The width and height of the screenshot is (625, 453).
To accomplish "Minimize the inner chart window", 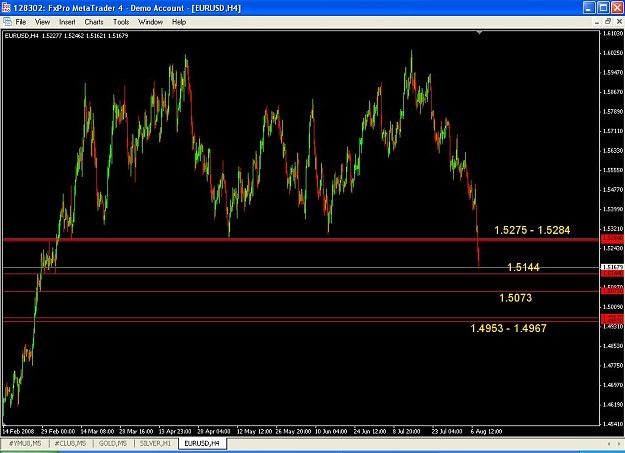I will point(597,22).
